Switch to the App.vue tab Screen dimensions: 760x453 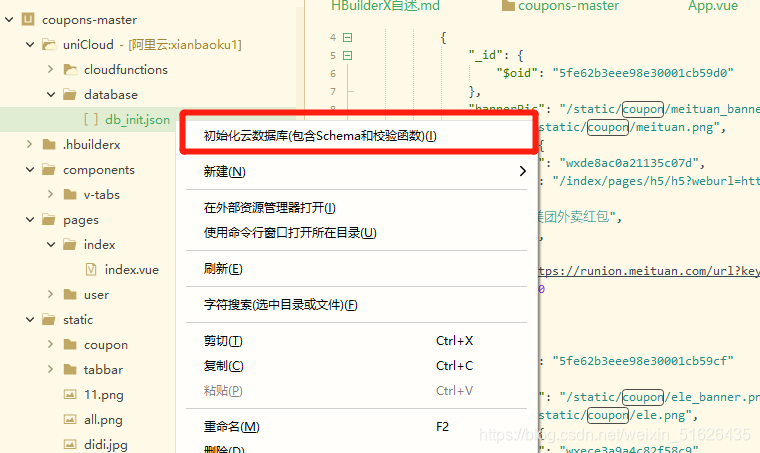[x=713, y=6]
